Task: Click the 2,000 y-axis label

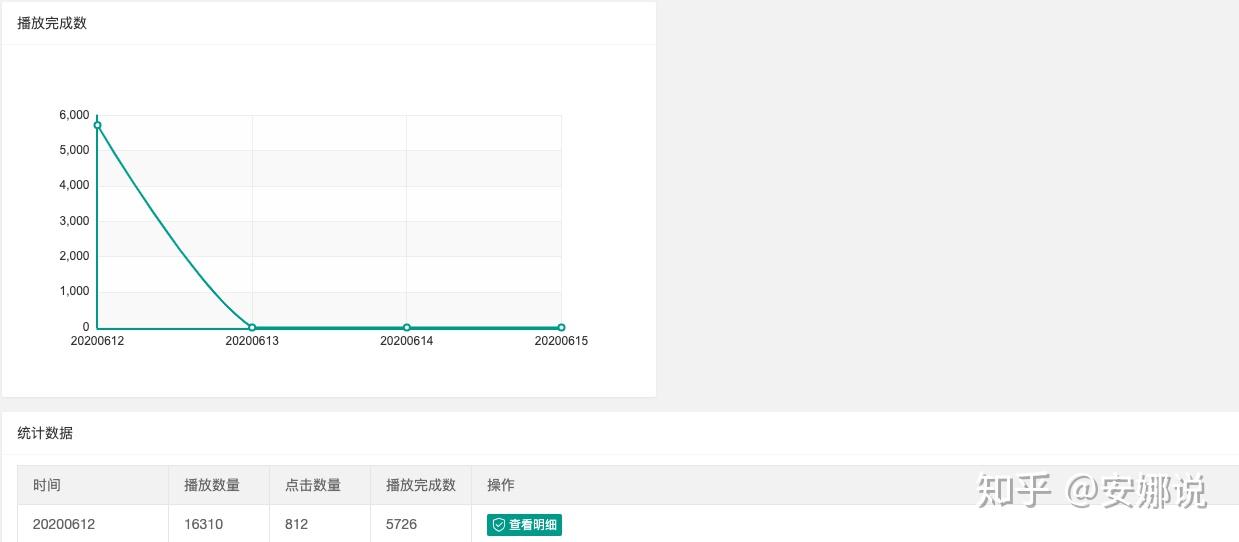Action: [x=74, y=256]
